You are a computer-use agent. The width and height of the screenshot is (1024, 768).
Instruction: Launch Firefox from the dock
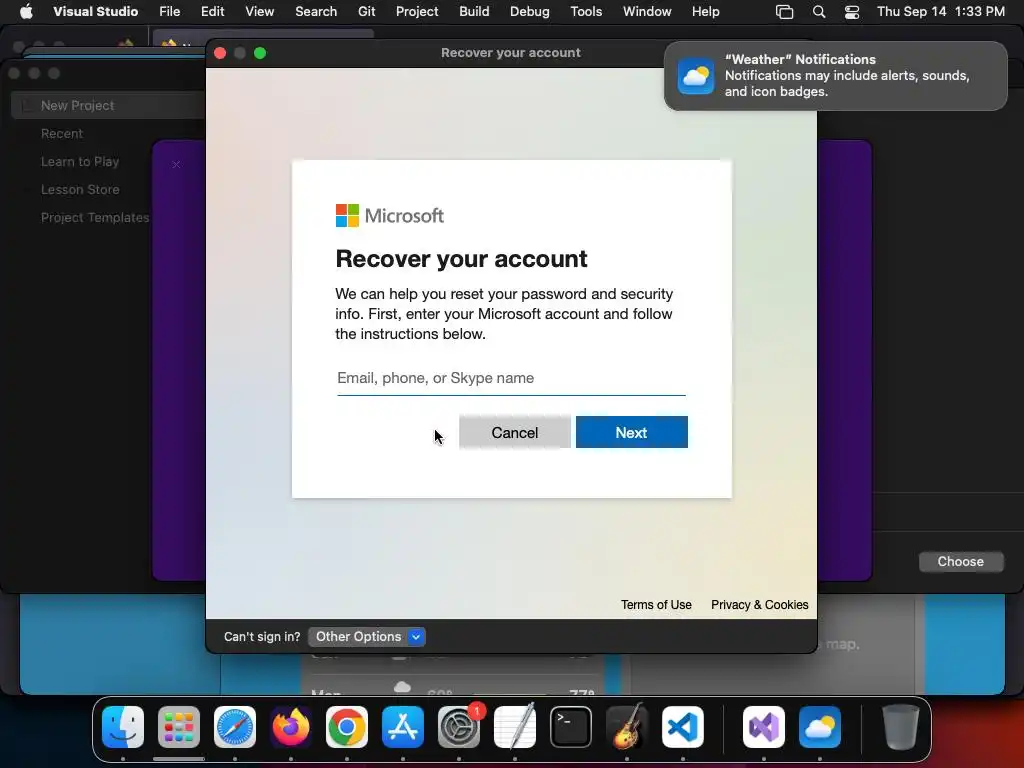coord(291,727)
